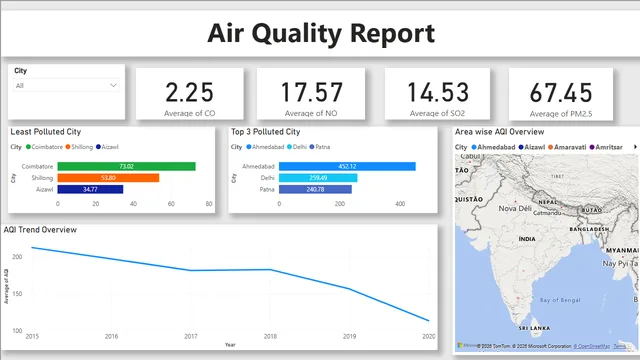Select the Delhi bar showing 259.49
Image resolution: width=640 pixels, height=360 pixels.
[x=318, y=178]
